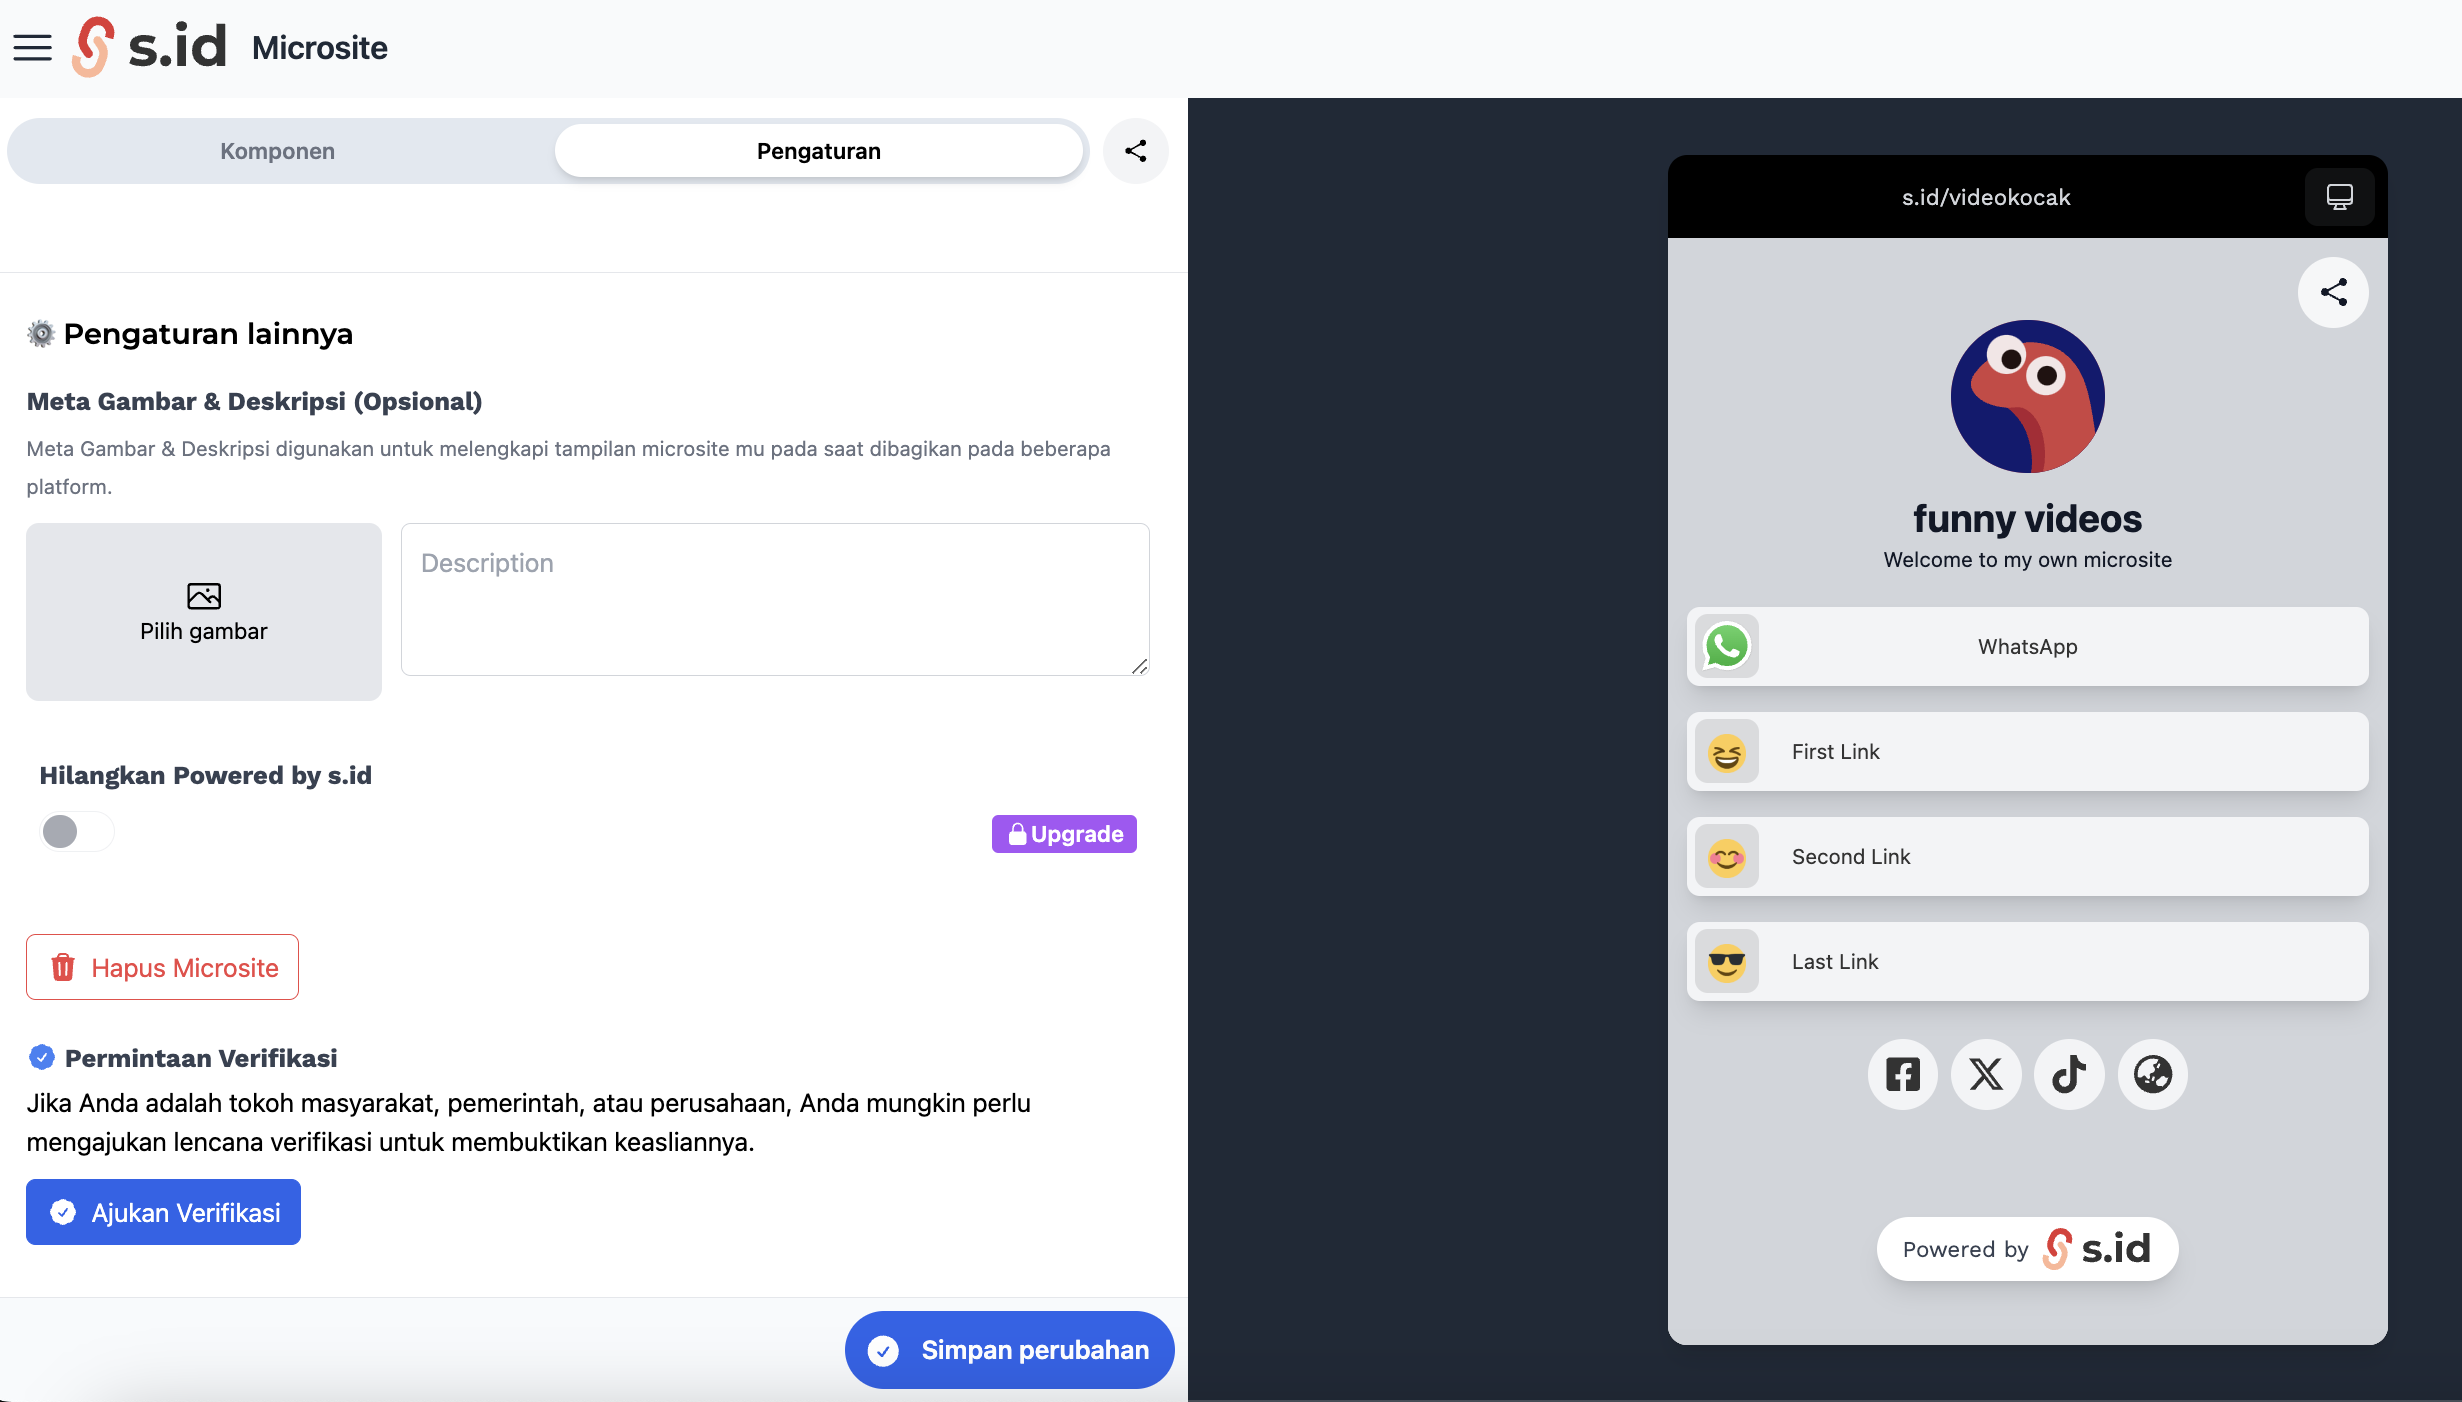Open the Facebook icon in preview
This screenshot has width=2462, height=1402.
pyautogui.click(x=1902, y=1074)
